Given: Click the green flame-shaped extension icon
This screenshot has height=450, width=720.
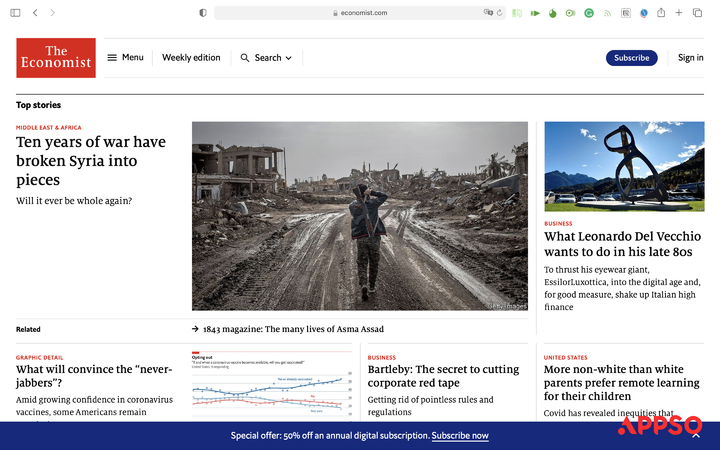Looking at the screenshot, I should 552,13.
